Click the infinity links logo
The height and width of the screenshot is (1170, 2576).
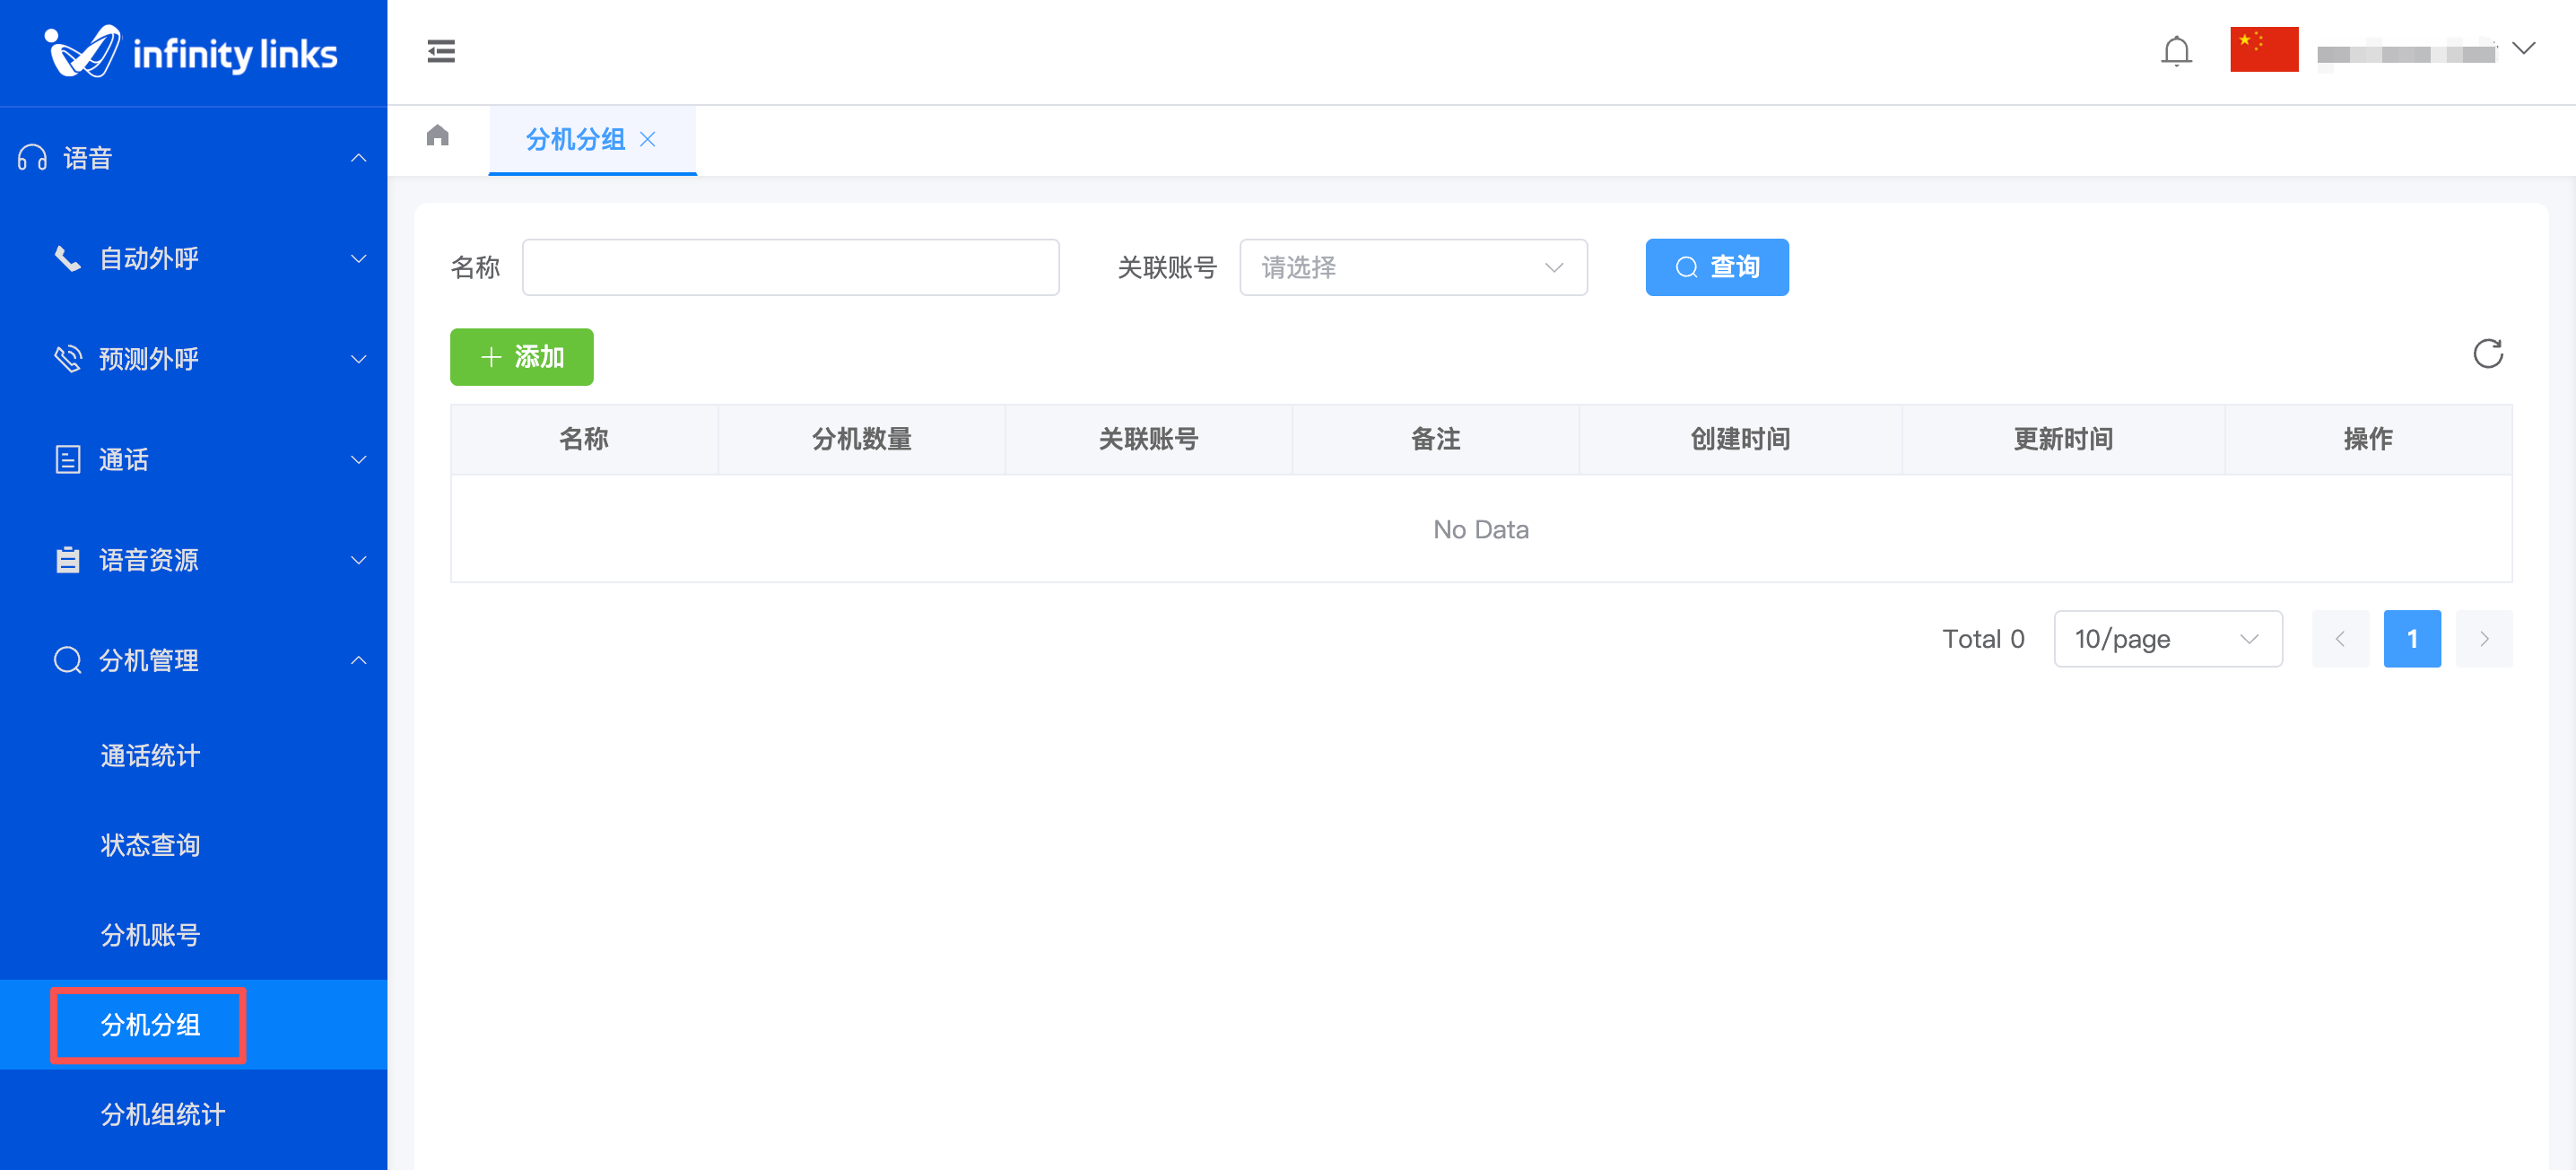point(192,52)
